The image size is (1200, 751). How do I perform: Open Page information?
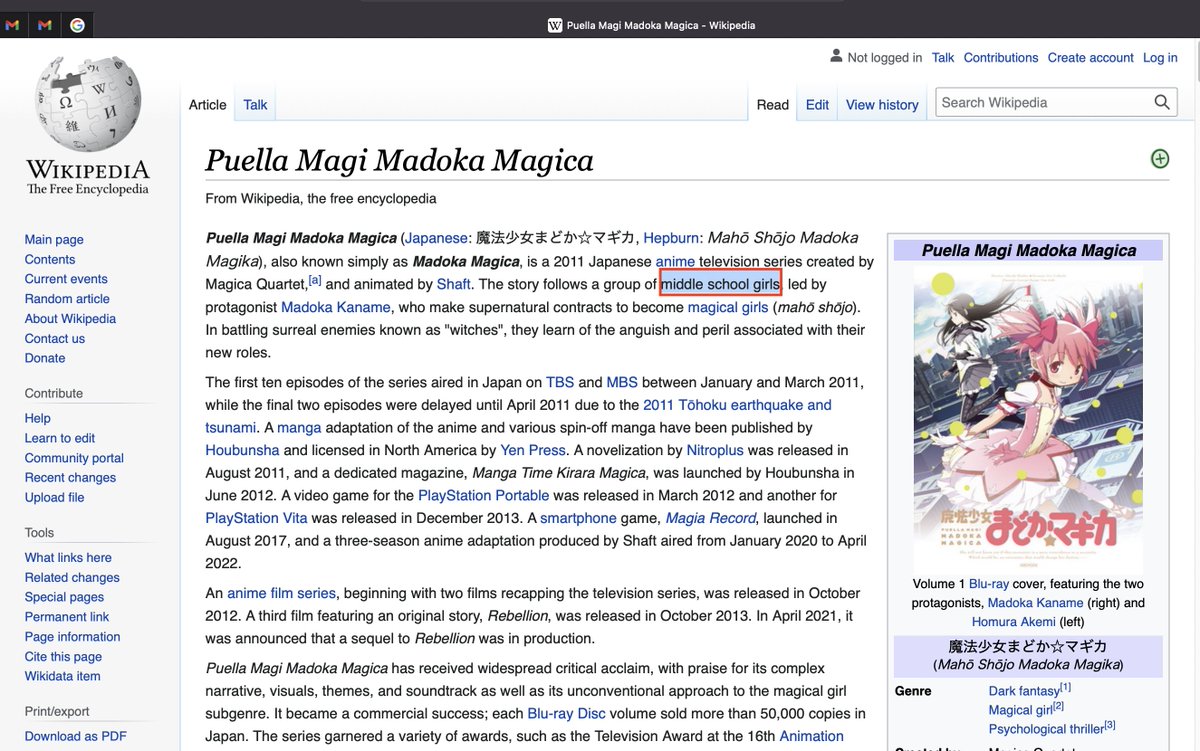[x=72, y=637]
